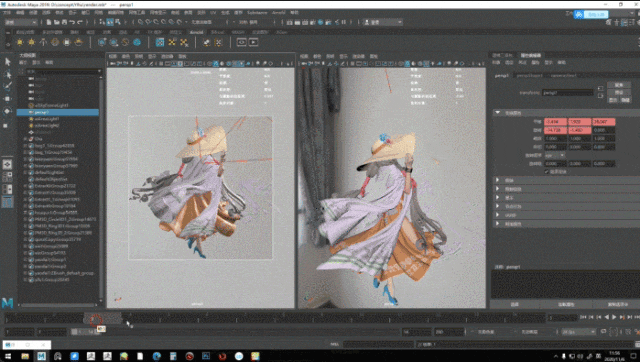The image size is (640, 362).
Task: Toggle the checkbox below the transform attributes
Action: tap(547, 172)
